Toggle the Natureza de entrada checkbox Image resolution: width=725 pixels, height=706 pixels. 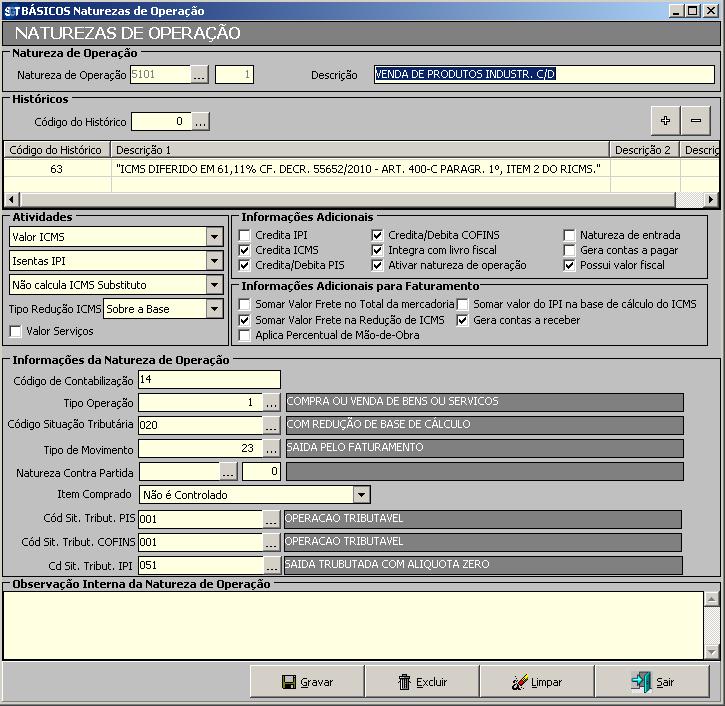tap(570, 235)
